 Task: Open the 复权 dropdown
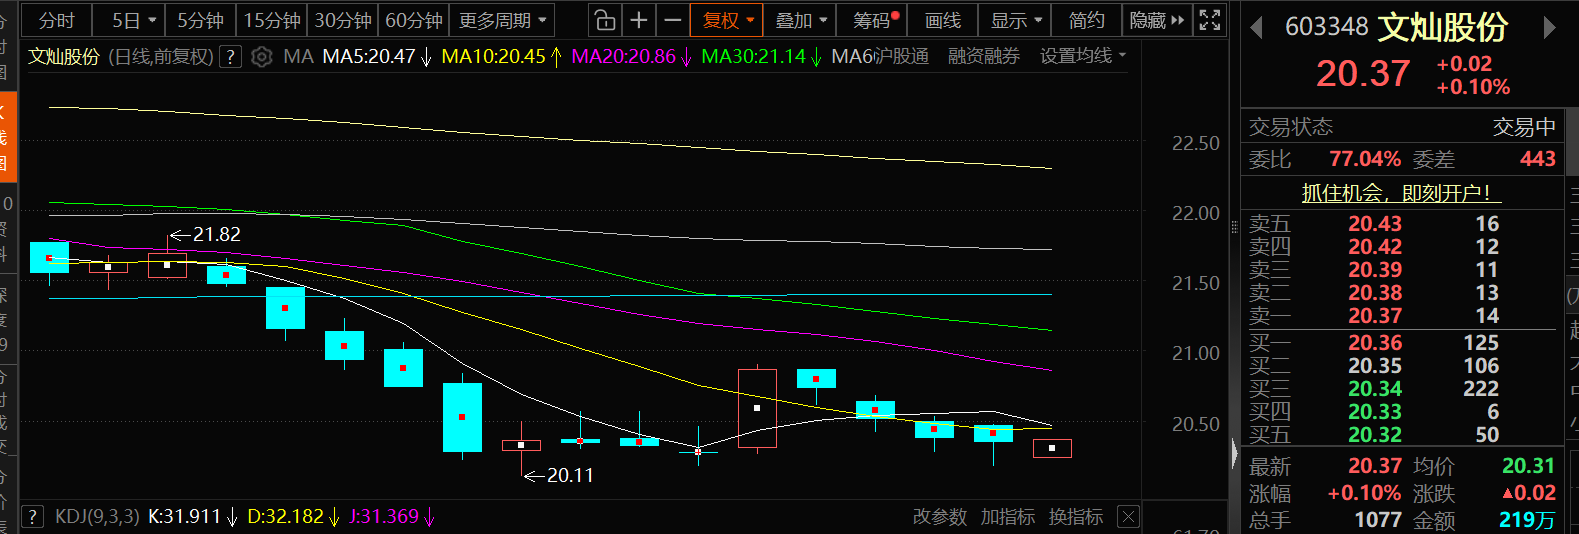tap(727, 20)
